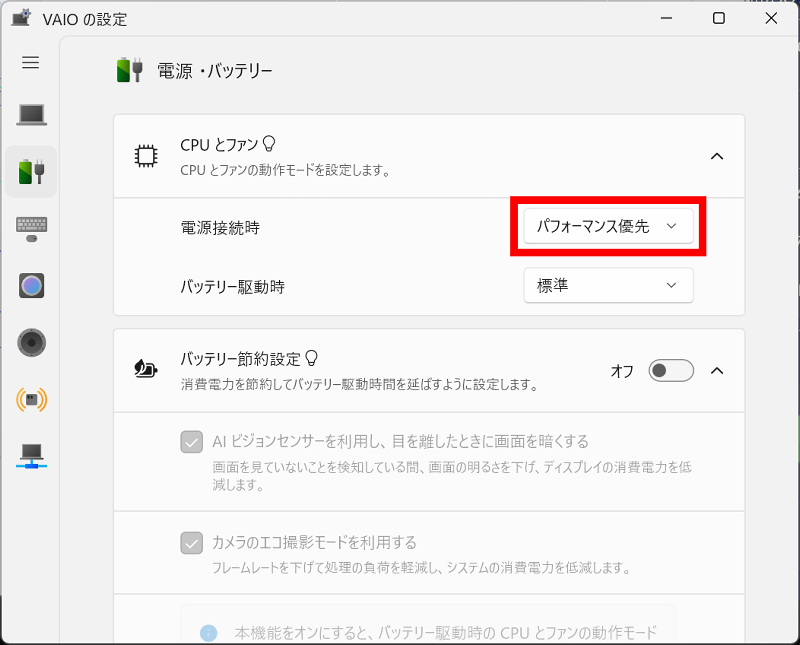The width and height of the screenshot is (800, 645).
Task: Open the speaker sound settings page
Action: coord(31,343)
